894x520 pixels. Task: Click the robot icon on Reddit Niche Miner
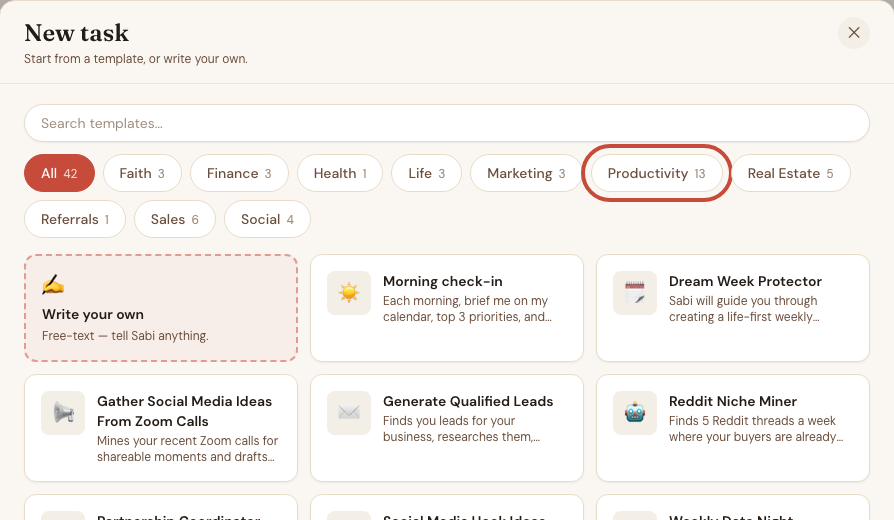point(635,413)
